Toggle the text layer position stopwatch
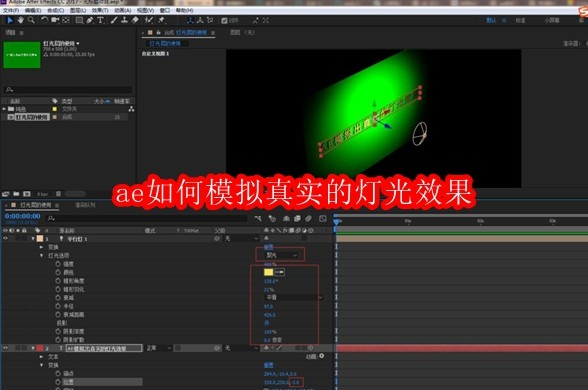This screenshot has width=588, height=390. tap(58, 382)
